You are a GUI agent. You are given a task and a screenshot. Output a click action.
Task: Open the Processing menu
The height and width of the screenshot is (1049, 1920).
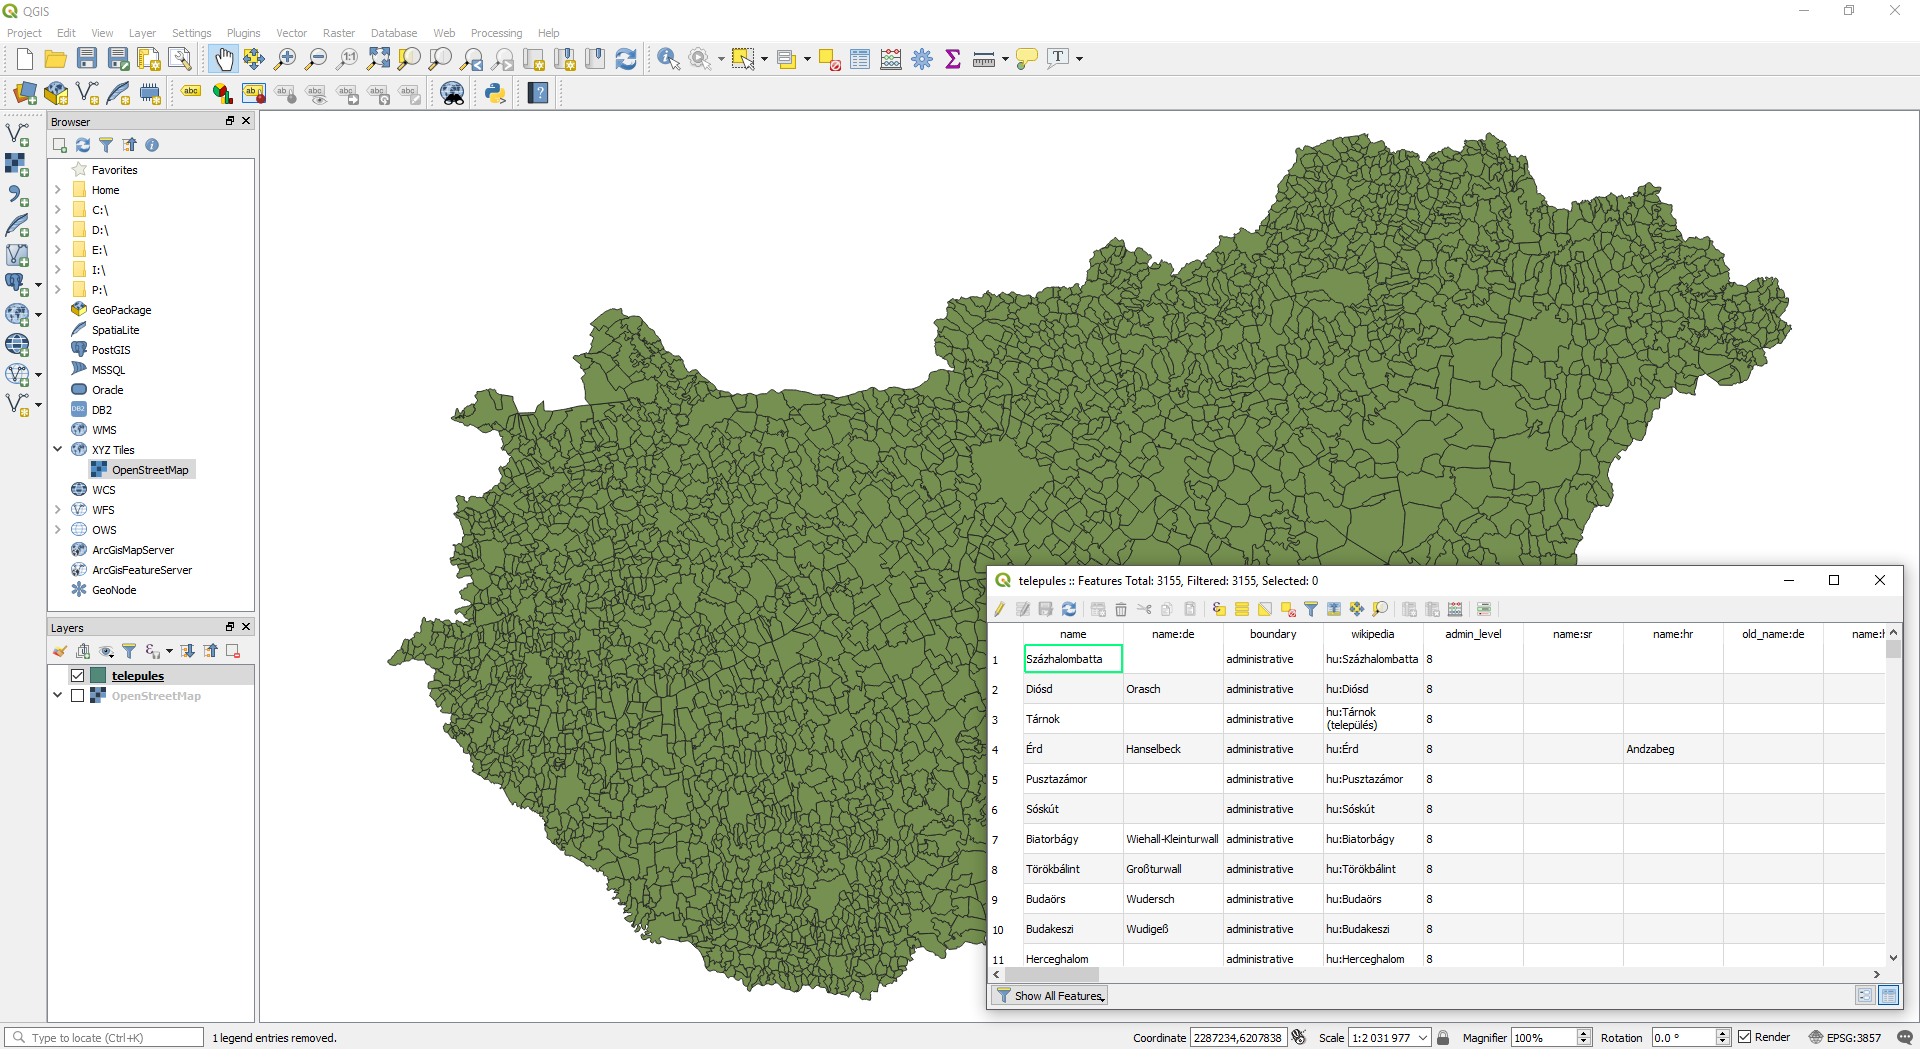496,33
